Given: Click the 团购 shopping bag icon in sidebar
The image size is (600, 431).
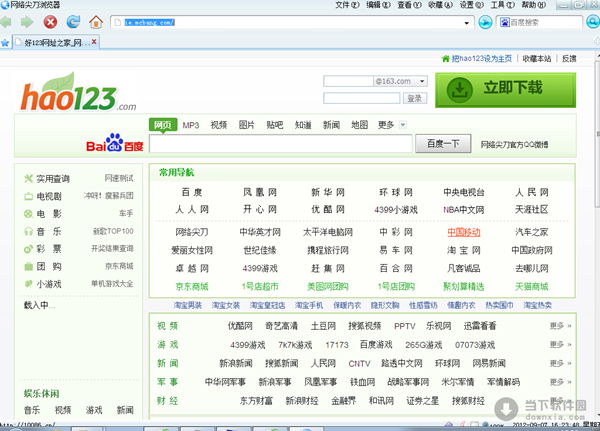Looking at the screenshot, I should [28, 266].
